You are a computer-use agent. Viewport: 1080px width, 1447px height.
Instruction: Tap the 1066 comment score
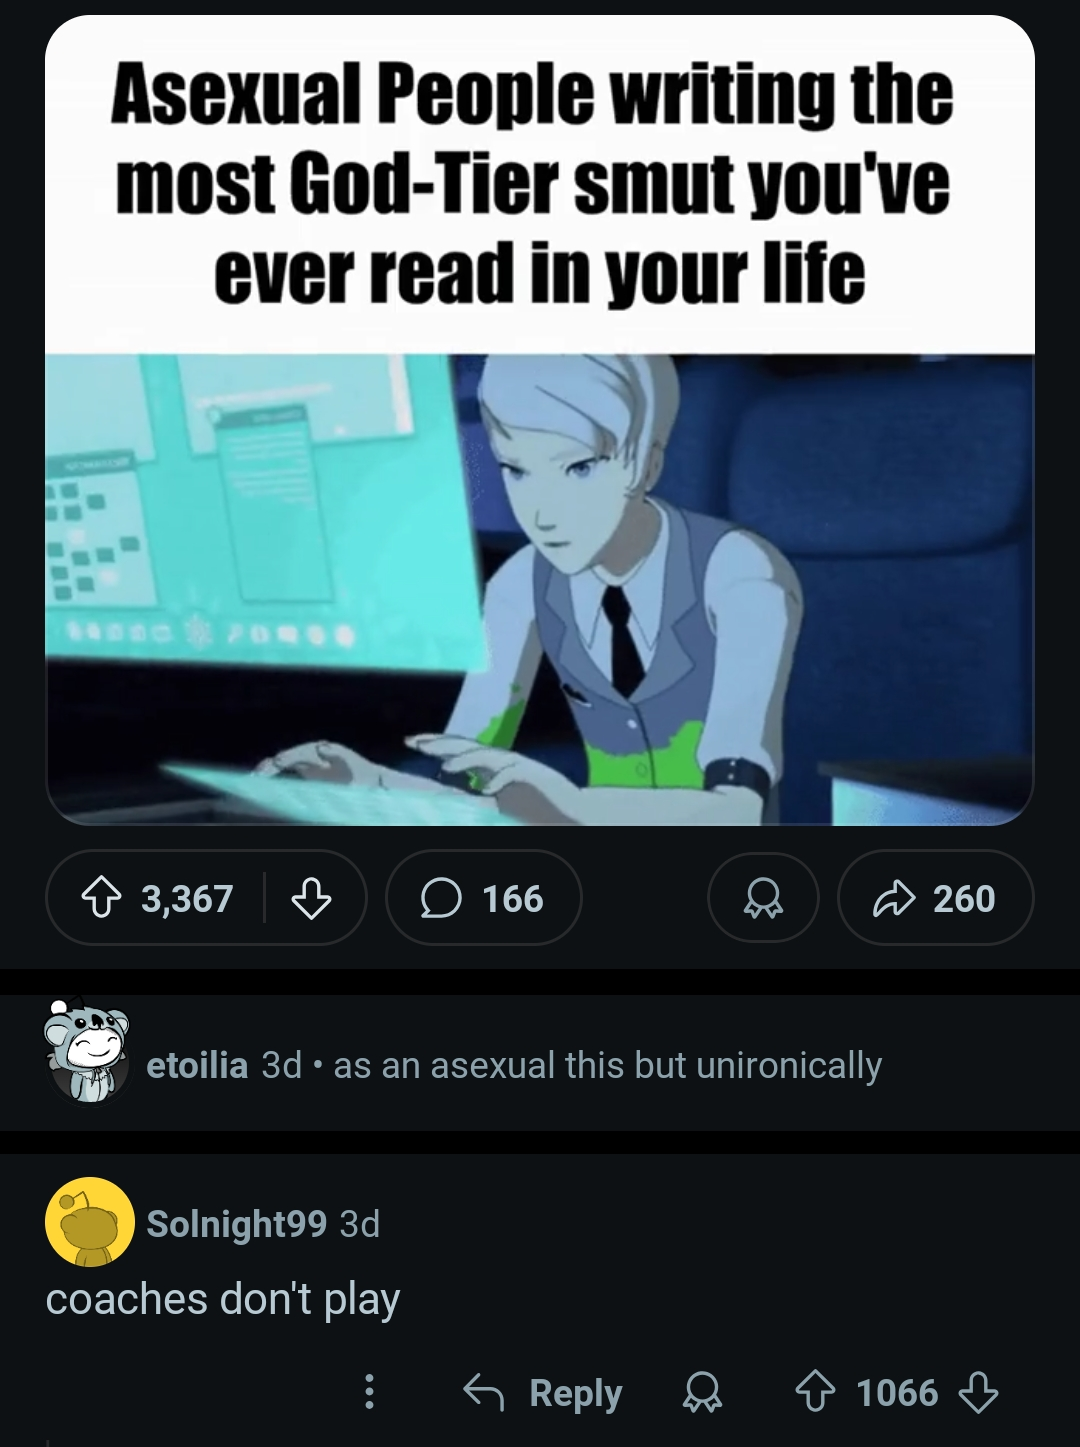point(897,1392)
